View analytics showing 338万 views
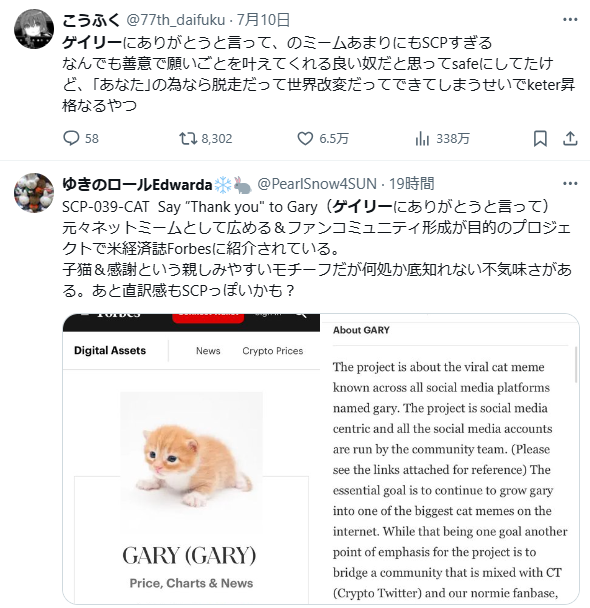This screenshot has width=590, height=608. (x=442, y=138)
